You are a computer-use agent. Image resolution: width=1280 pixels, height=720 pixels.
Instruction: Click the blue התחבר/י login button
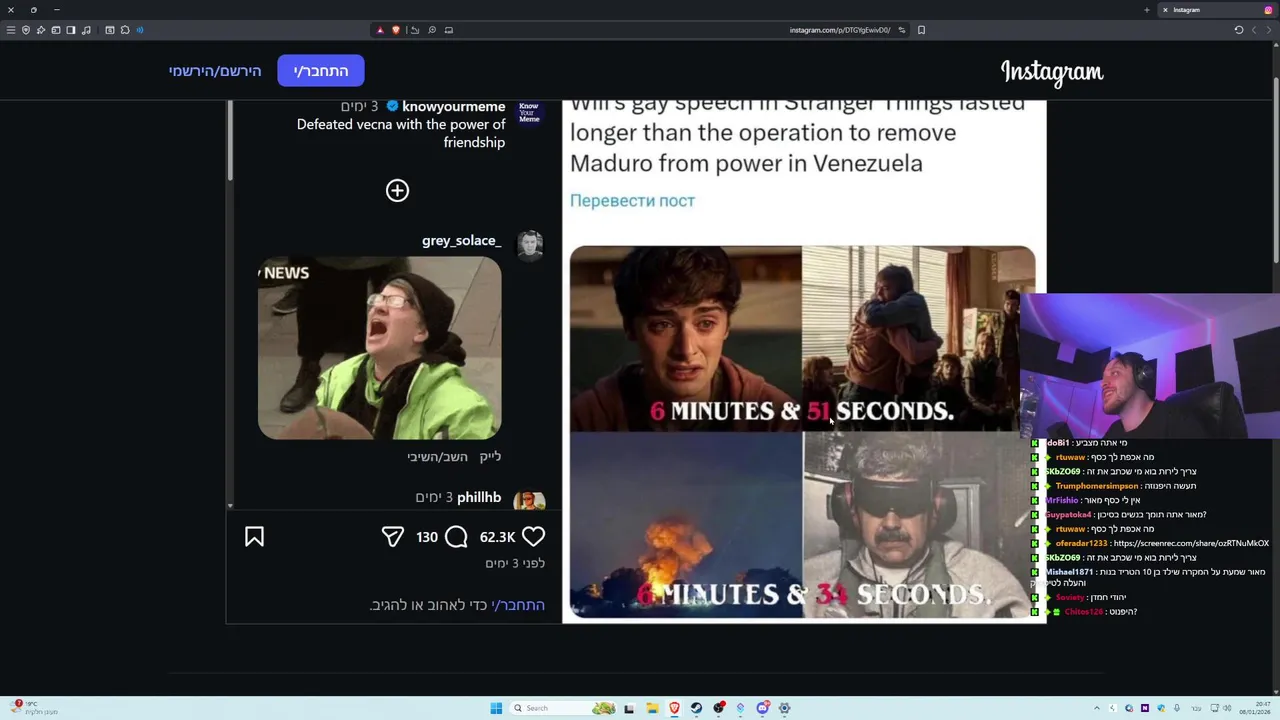(x=320, y=71)
